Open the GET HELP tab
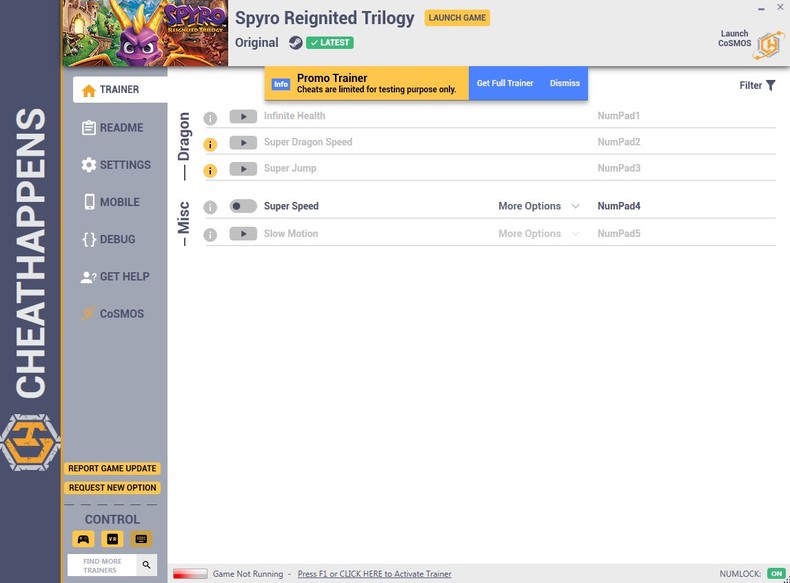 click(x=115, y=277)
